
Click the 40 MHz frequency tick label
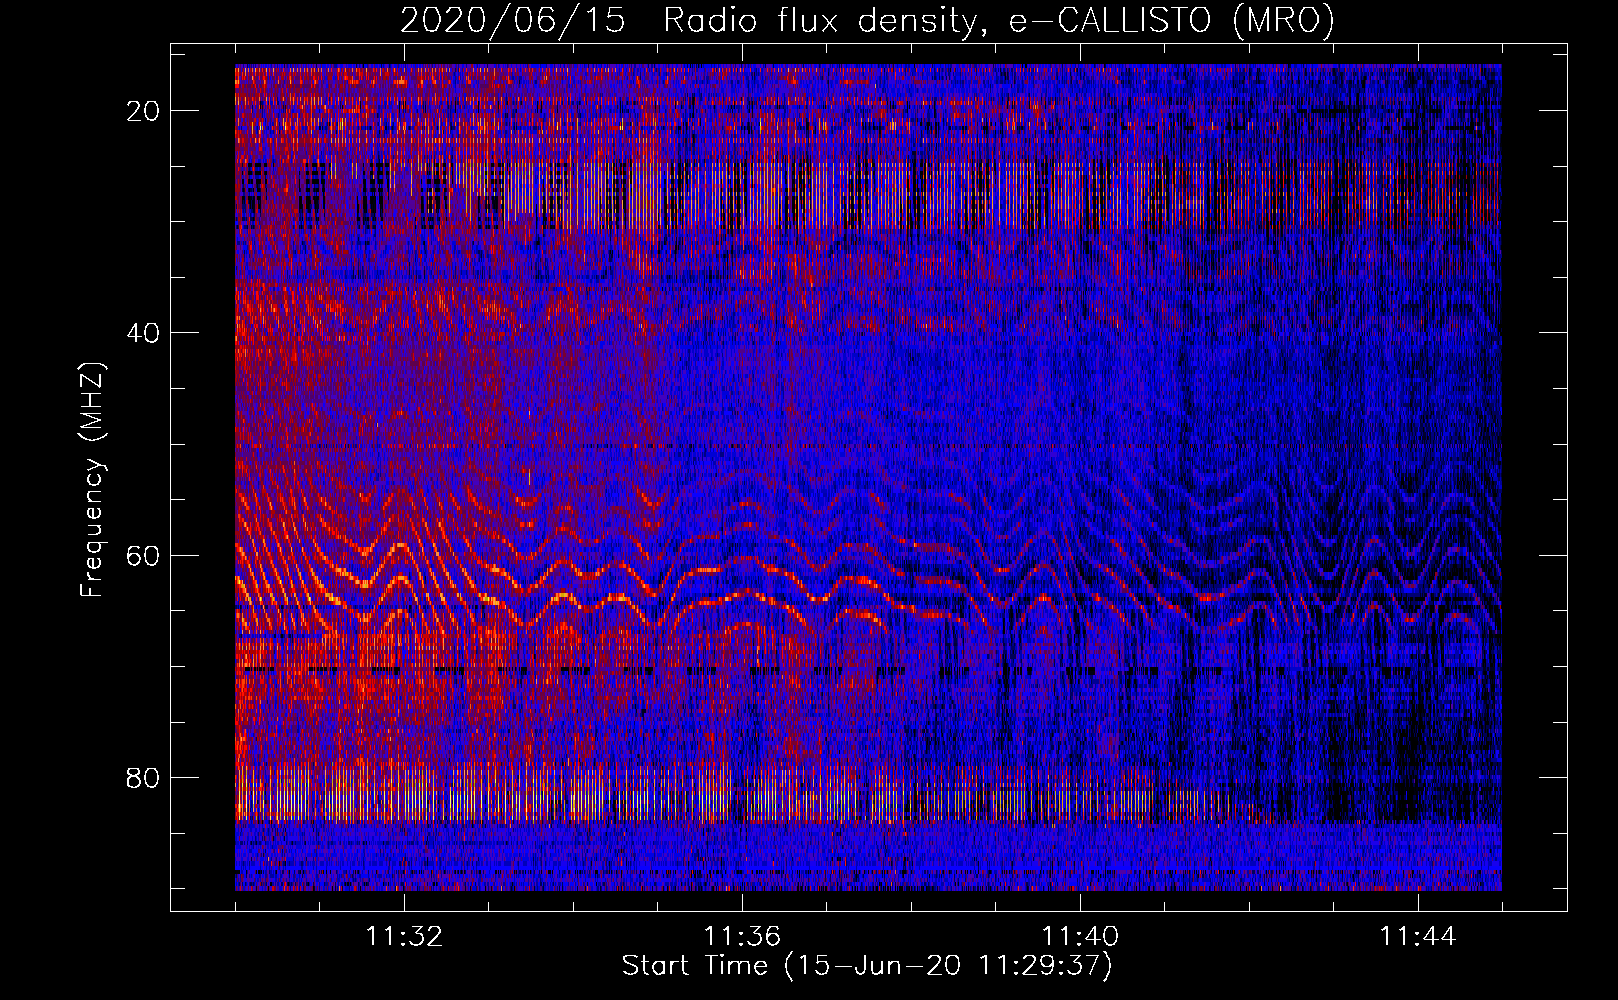coord(144,333)
